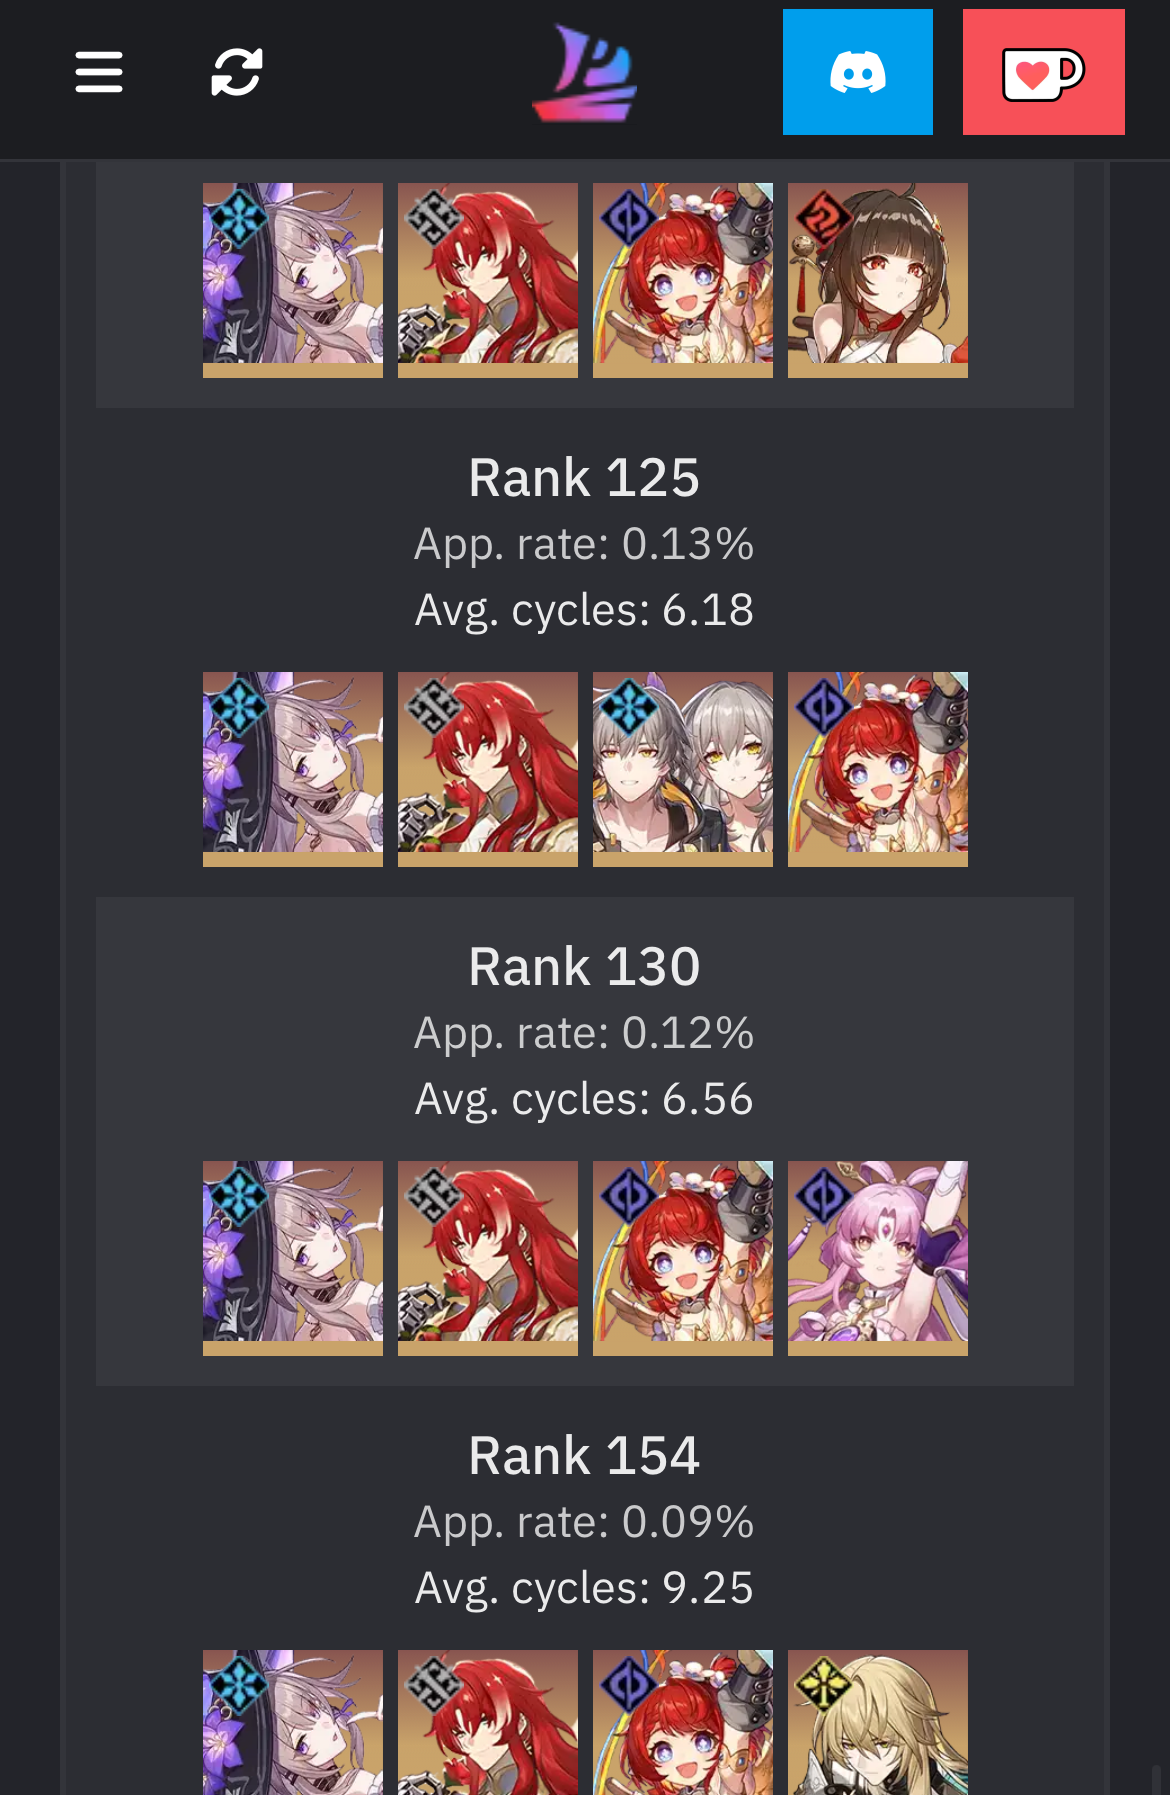
Task: Click the Rank 130 team card heading
Action: (x=585, y=967)
